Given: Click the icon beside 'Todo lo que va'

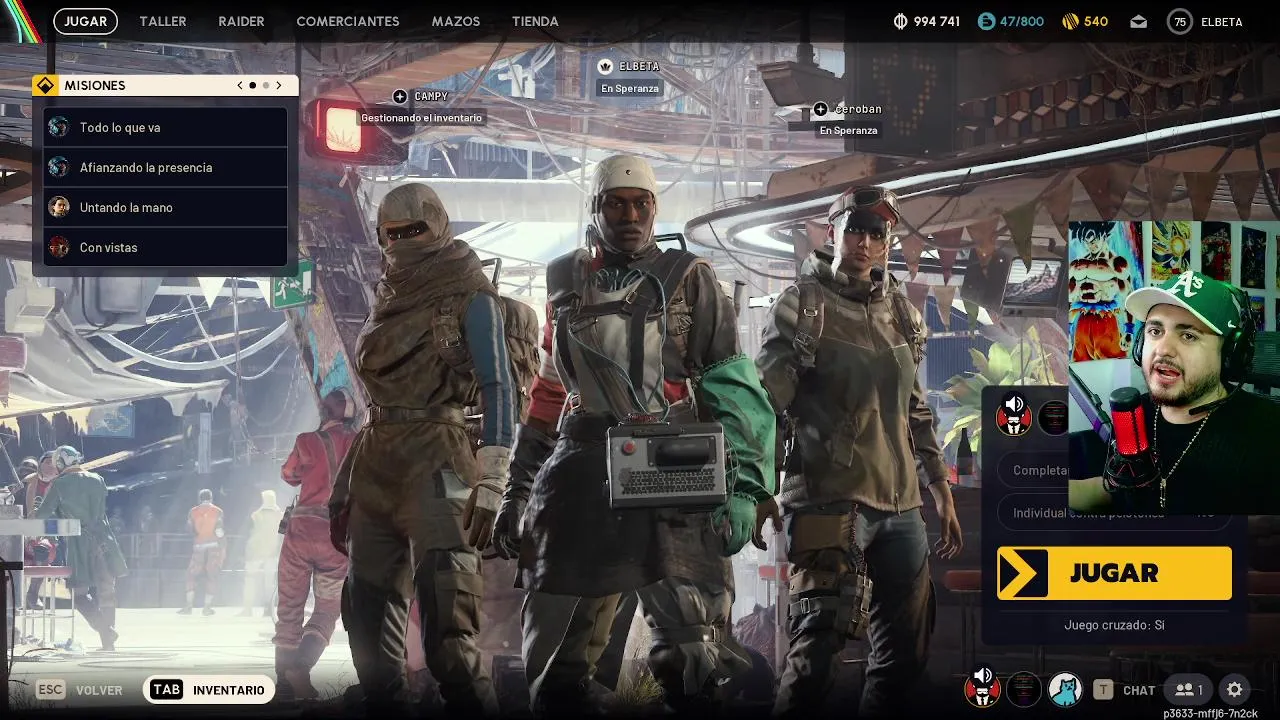Looking at the screenshot, I should click(x=59, y=127).
